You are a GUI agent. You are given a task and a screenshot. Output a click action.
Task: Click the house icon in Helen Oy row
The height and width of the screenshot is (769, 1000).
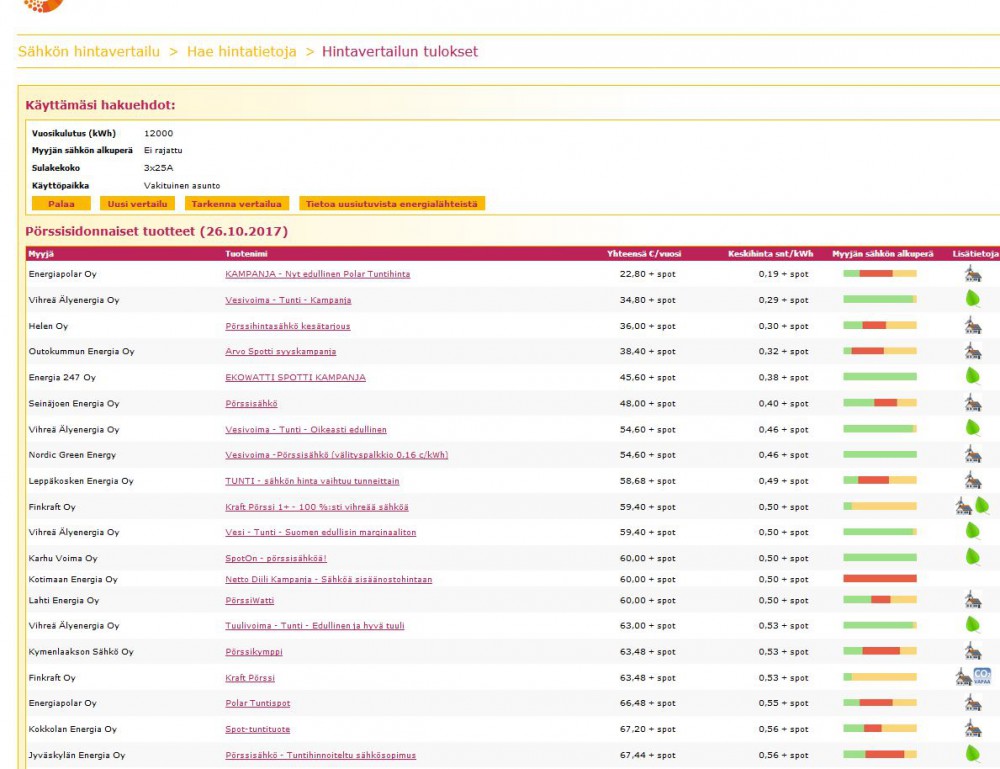(972, 325)
